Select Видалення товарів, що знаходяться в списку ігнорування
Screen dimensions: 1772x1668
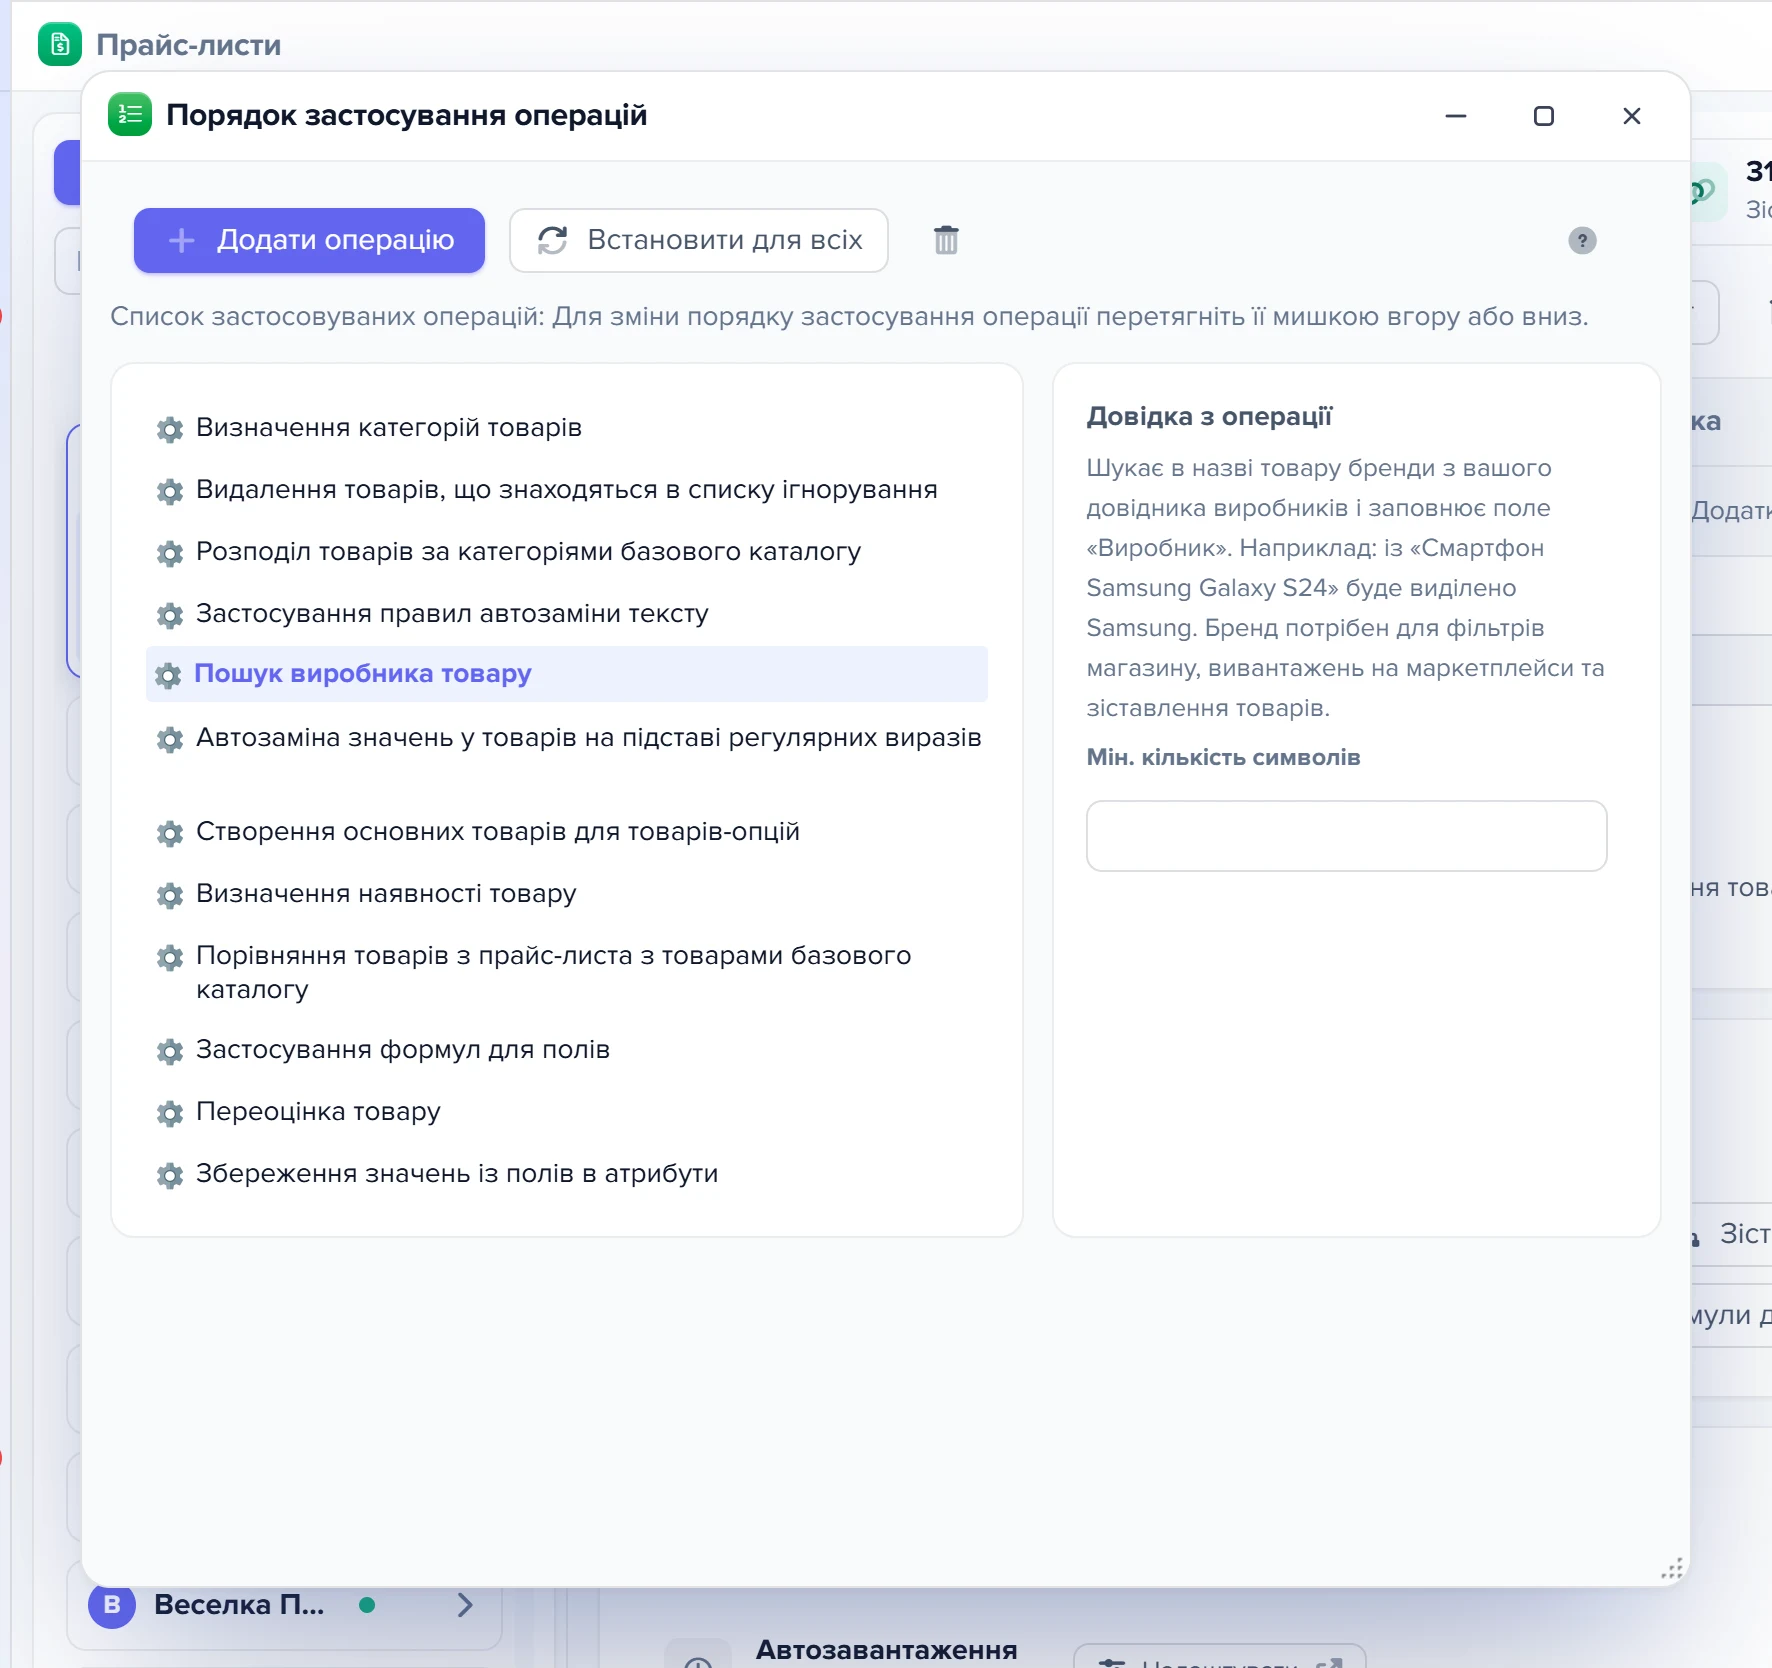tap(567, 490)
